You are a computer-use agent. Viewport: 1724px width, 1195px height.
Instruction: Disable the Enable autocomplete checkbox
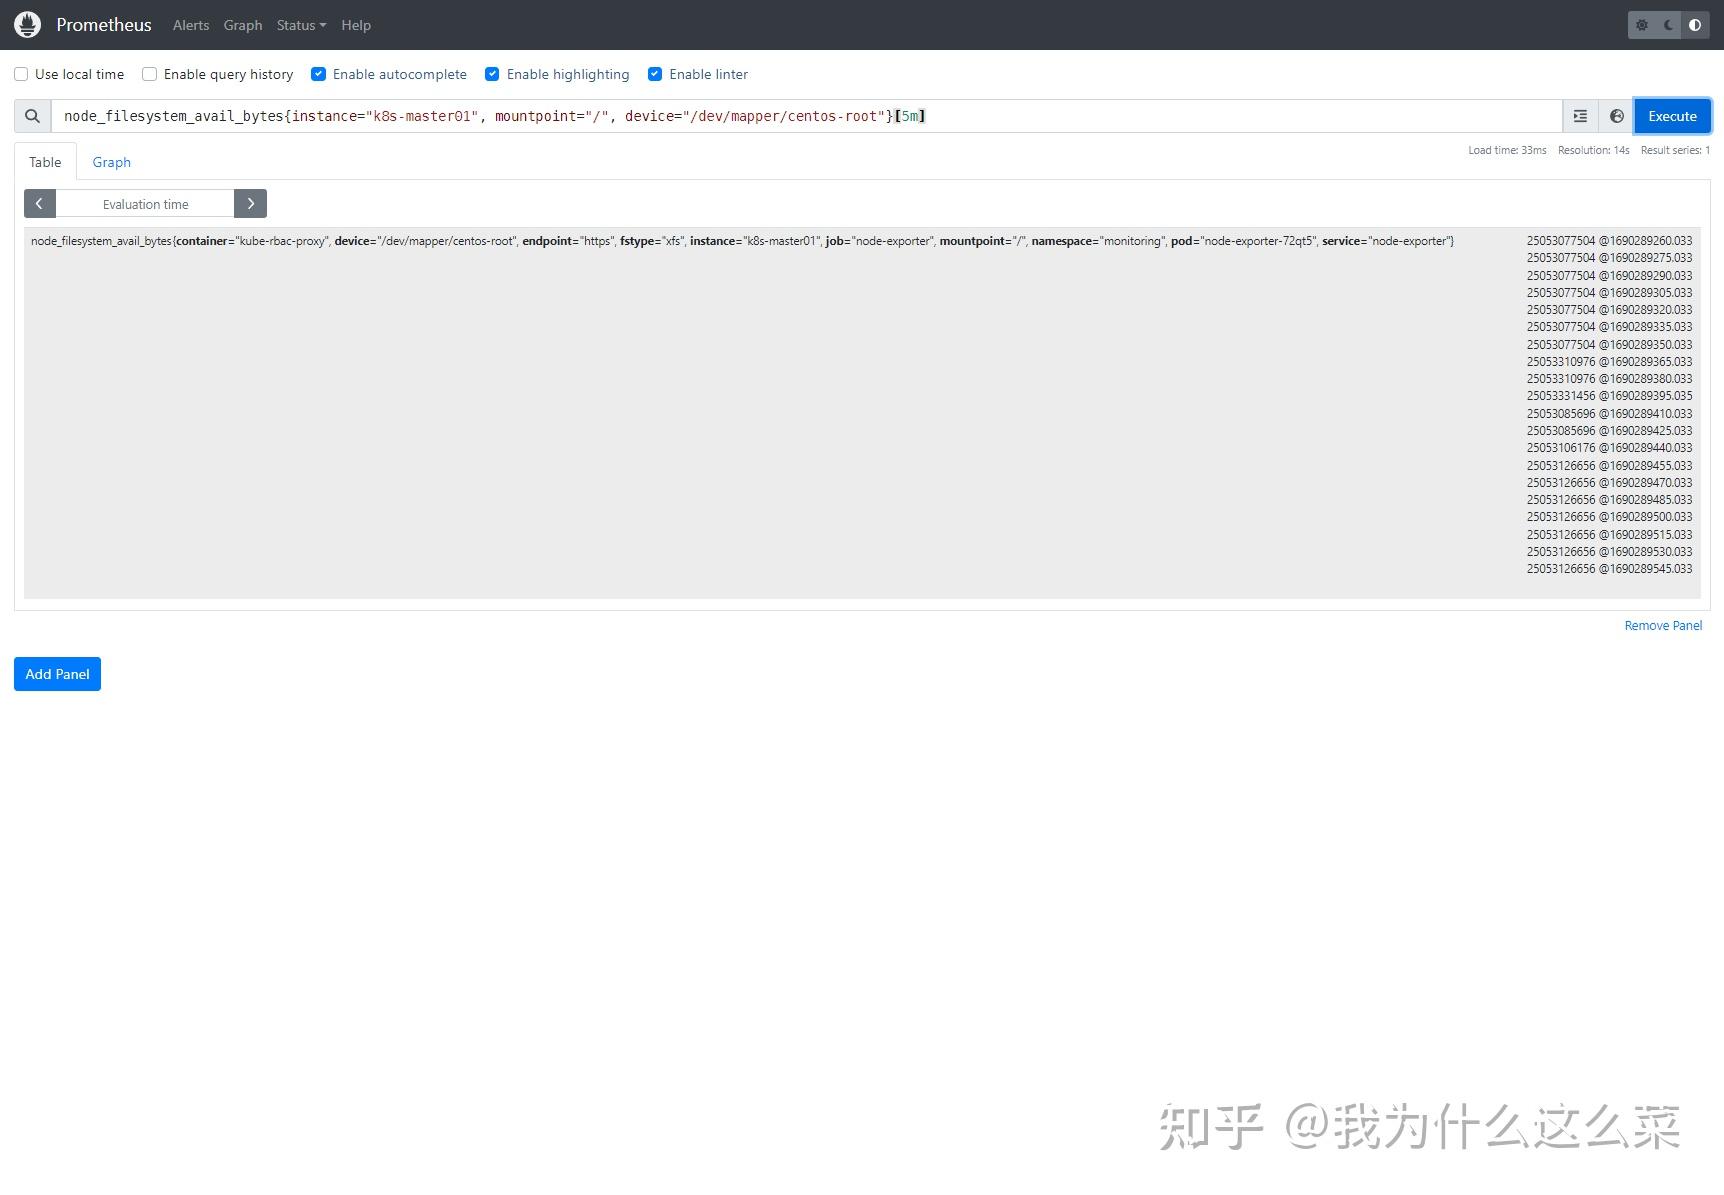coord(318,74)
